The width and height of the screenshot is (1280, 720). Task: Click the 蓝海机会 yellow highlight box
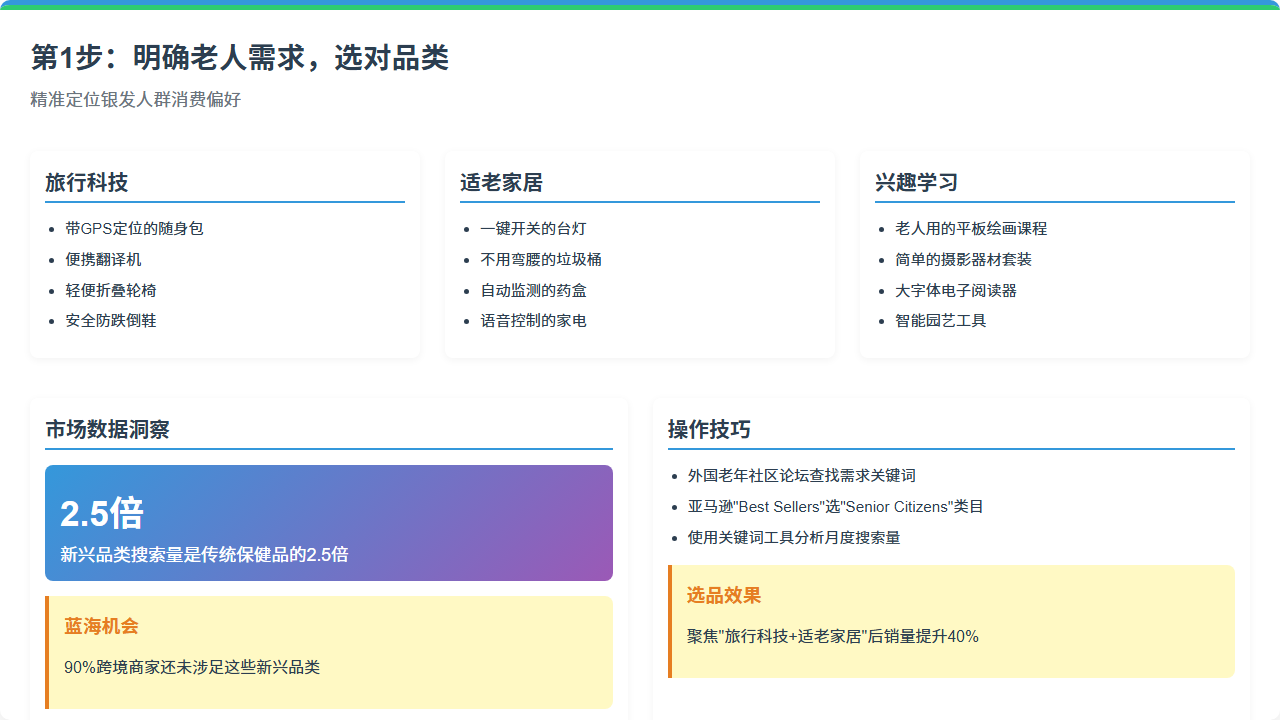pos(328,652)
